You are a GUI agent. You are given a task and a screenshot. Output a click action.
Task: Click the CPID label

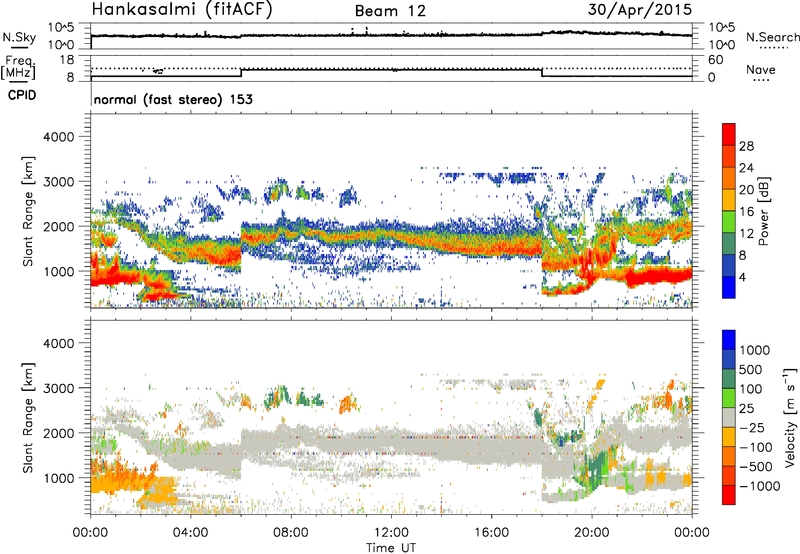(22, 95)
